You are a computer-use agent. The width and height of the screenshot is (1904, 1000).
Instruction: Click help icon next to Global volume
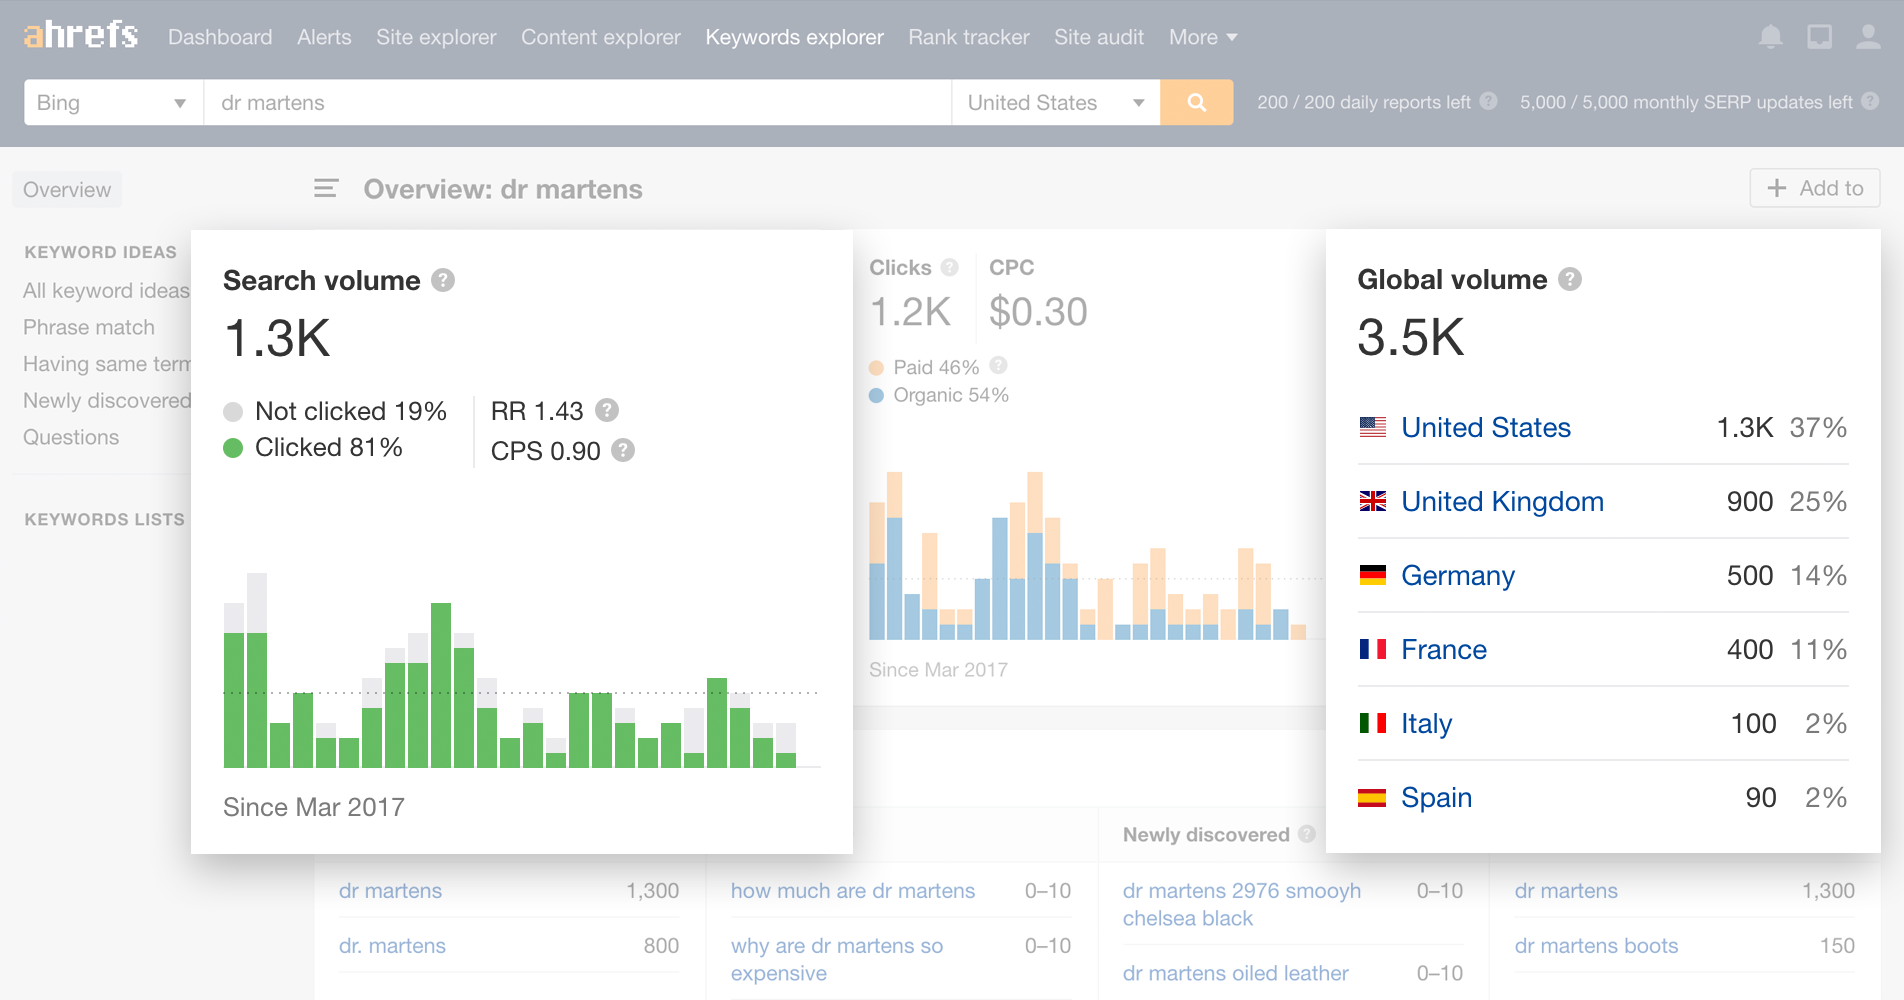[x=1570, y=279]
